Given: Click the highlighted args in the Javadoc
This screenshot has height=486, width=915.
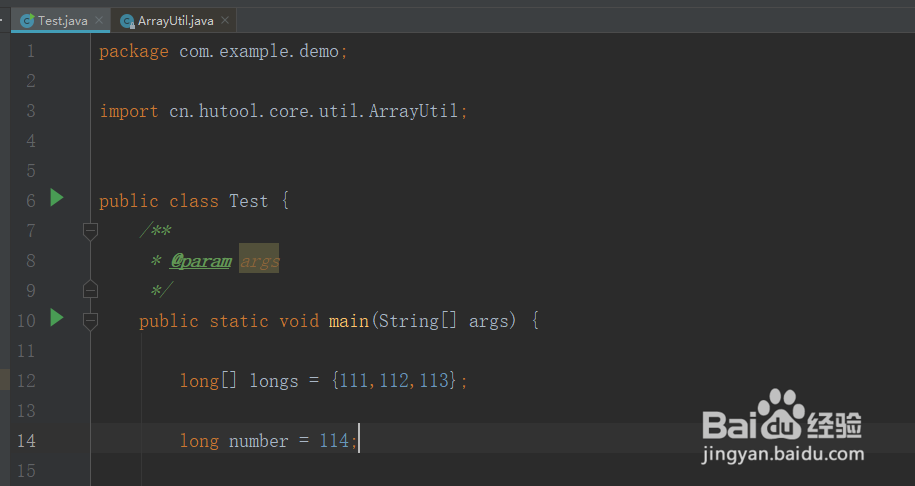Looking at the screenshot, I should pos(259,261).
